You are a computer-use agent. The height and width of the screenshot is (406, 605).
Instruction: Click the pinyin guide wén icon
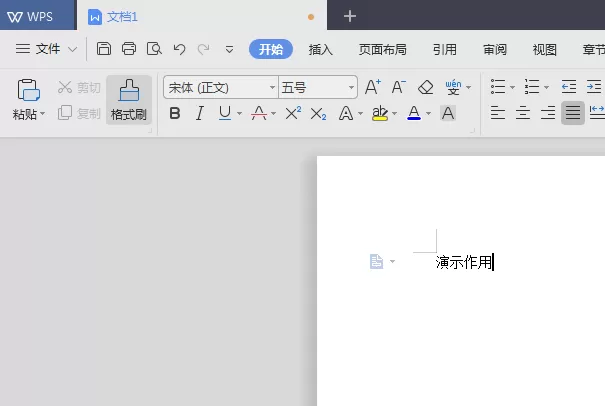tap(453, 87)
